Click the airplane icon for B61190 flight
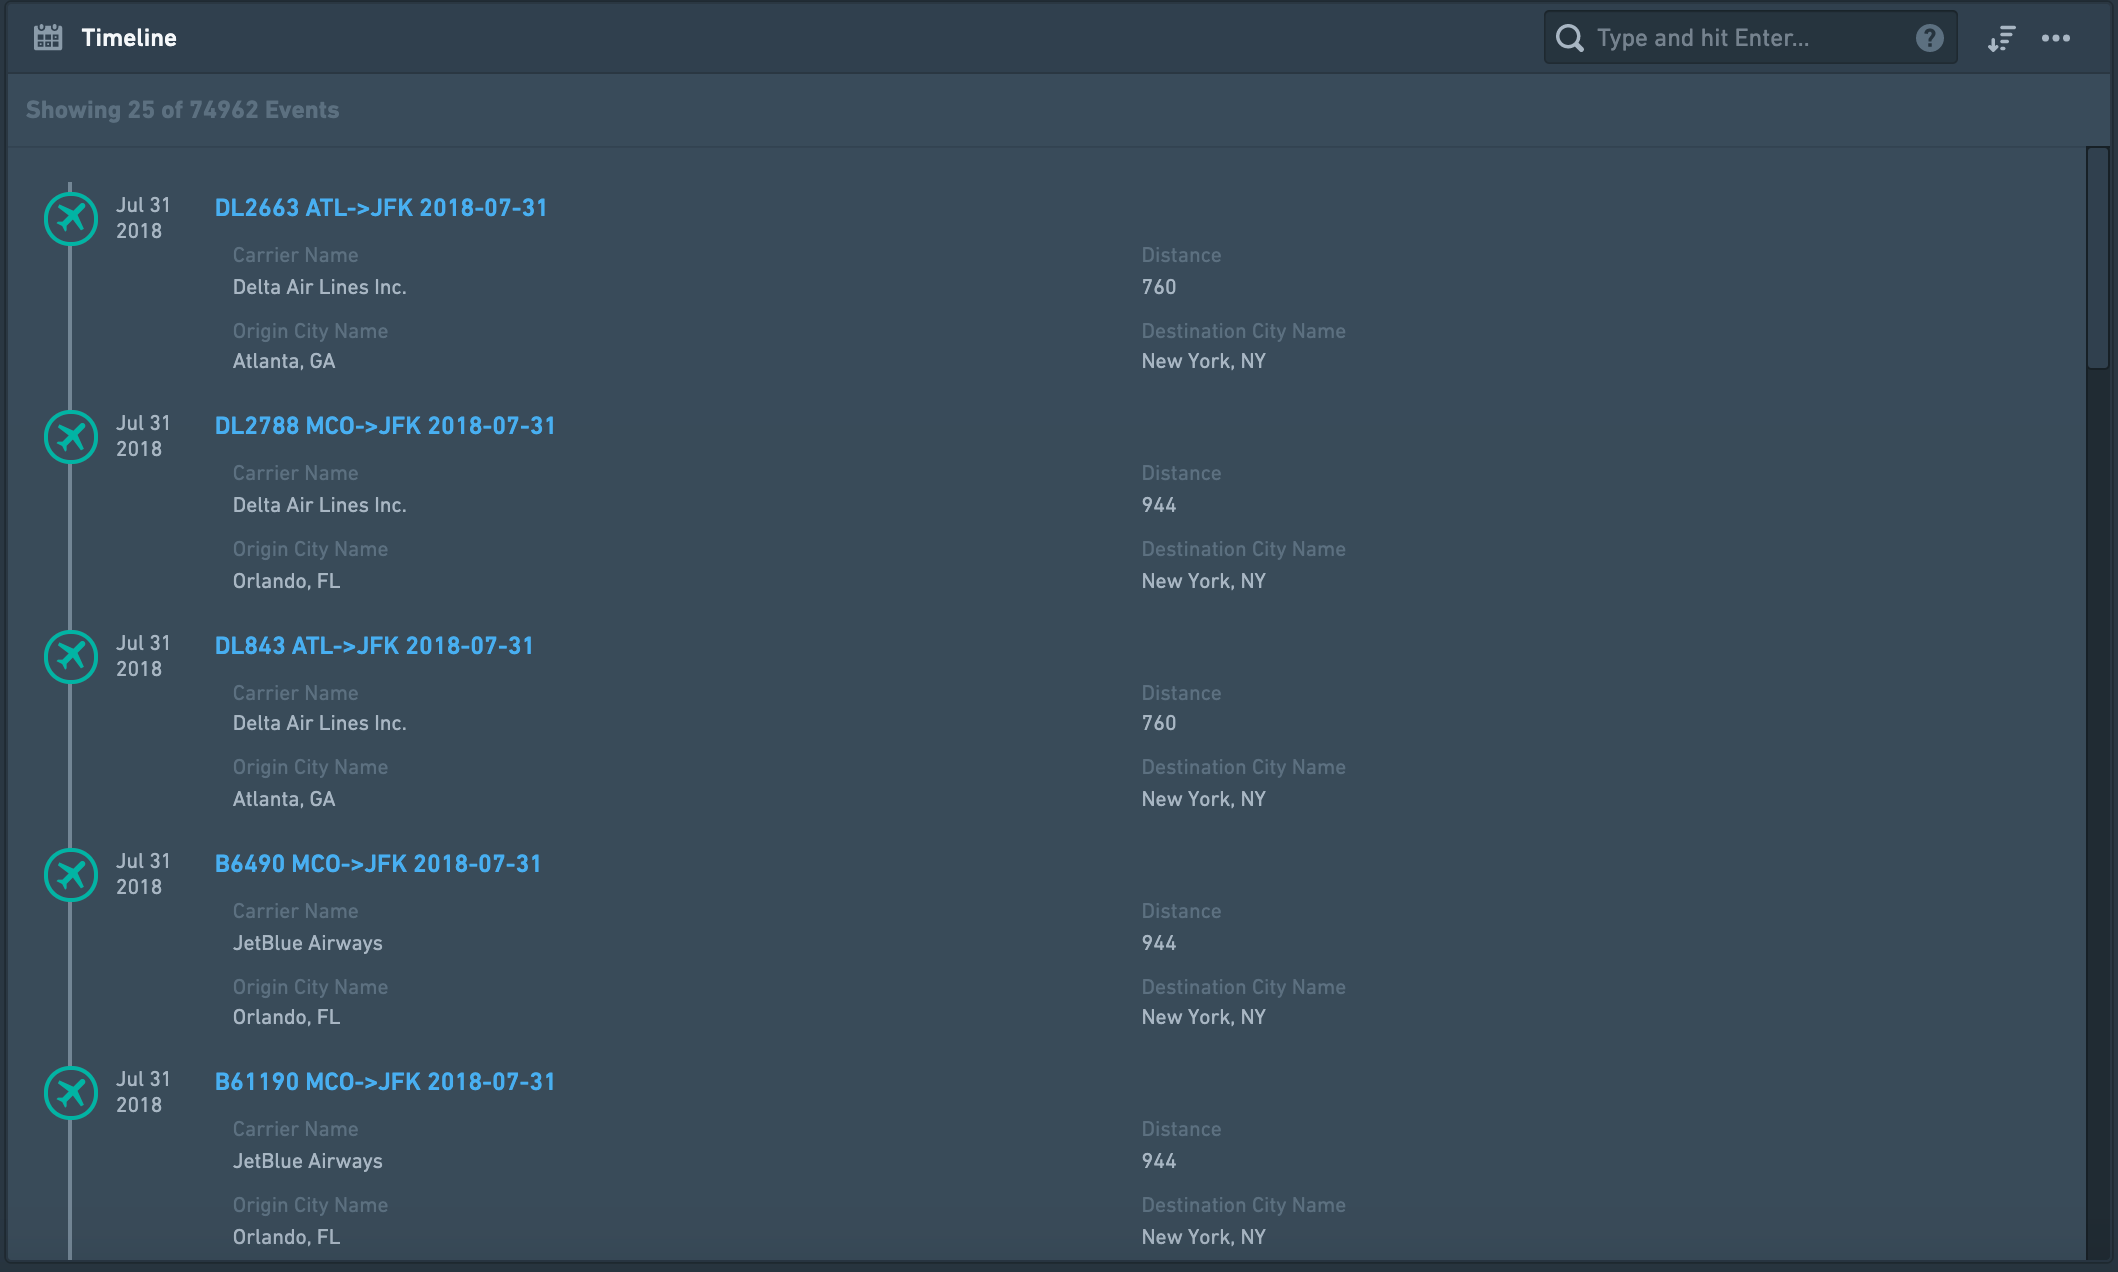2118x1272 pixels. [71, 1093]
